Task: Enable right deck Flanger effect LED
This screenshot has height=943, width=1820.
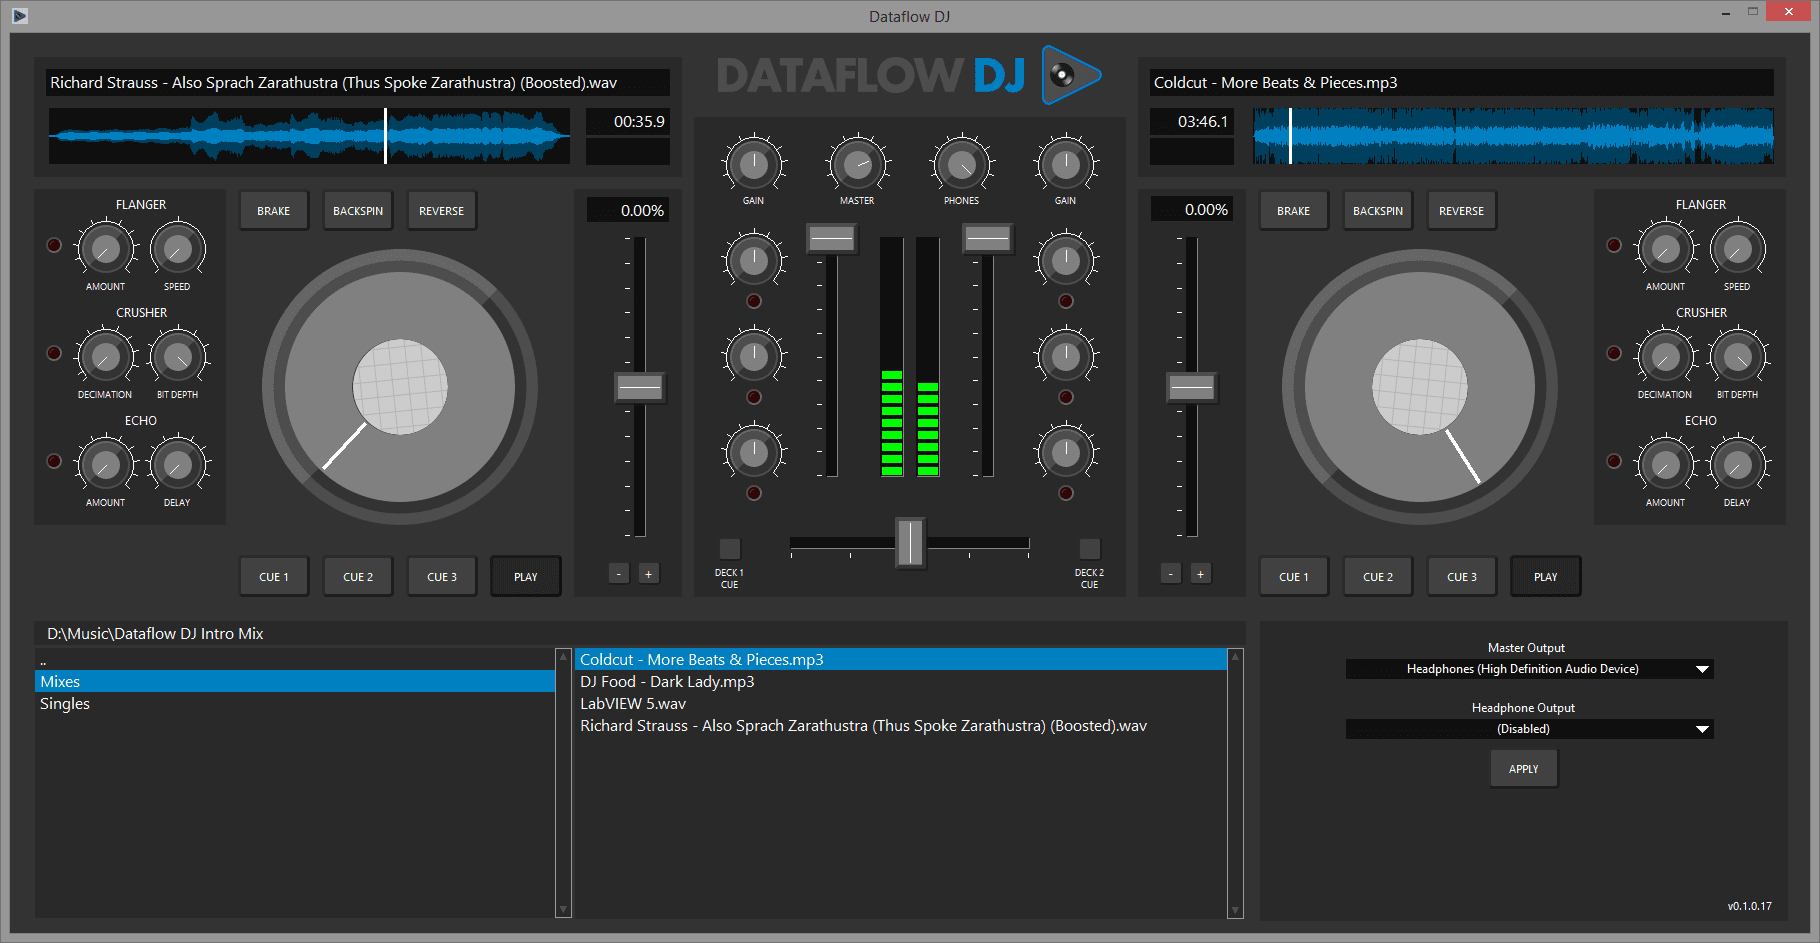Action: pyautogui.click(x=1614, y=245)
